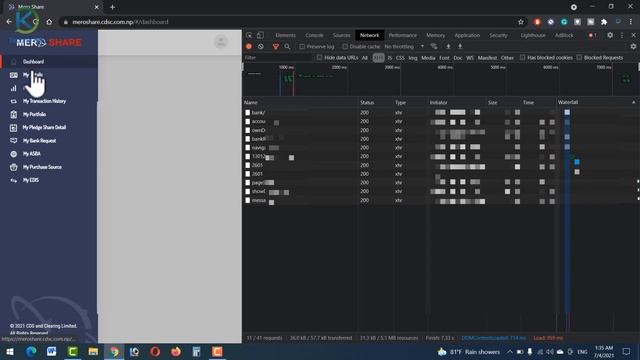Open DevTools settings gear icon
Image resolution: width=640 pixels, height=360 pixels.
[x=610, y=35]
